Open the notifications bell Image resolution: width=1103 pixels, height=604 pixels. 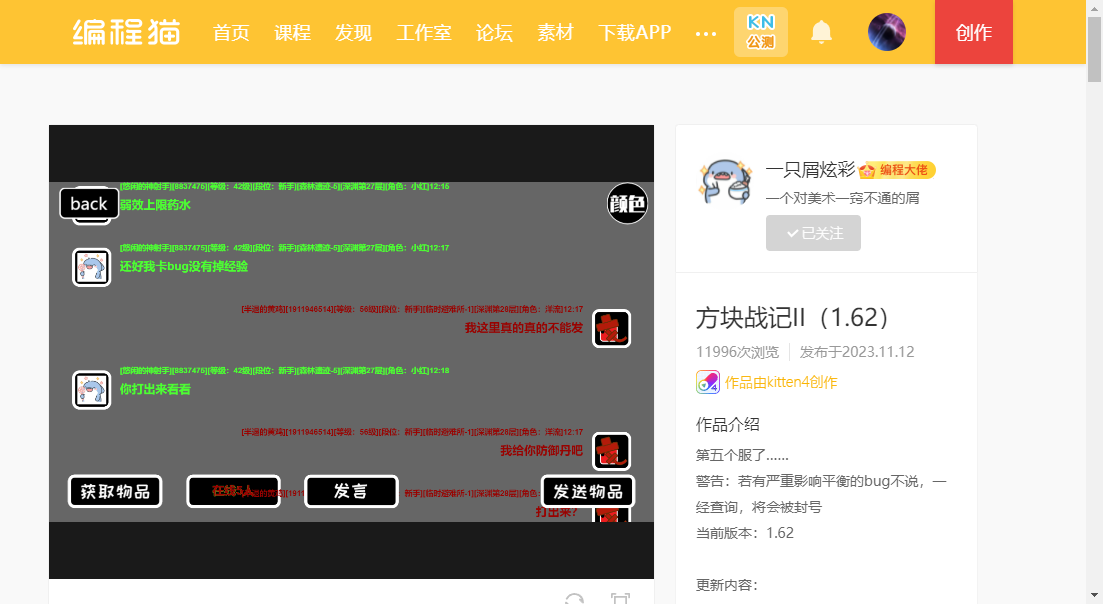pyautogui.click(x=821, y=32)
